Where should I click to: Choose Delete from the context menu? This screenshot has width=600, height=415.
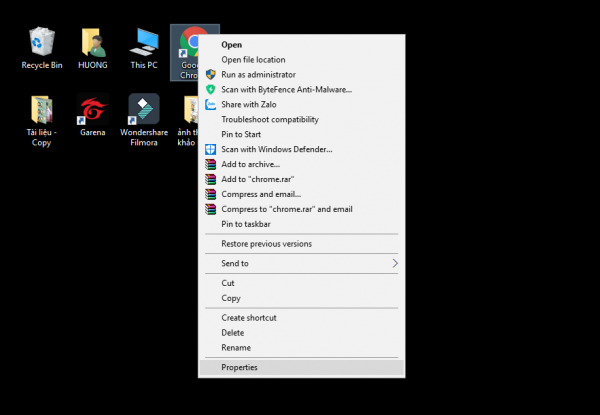[x=302, y=333]
